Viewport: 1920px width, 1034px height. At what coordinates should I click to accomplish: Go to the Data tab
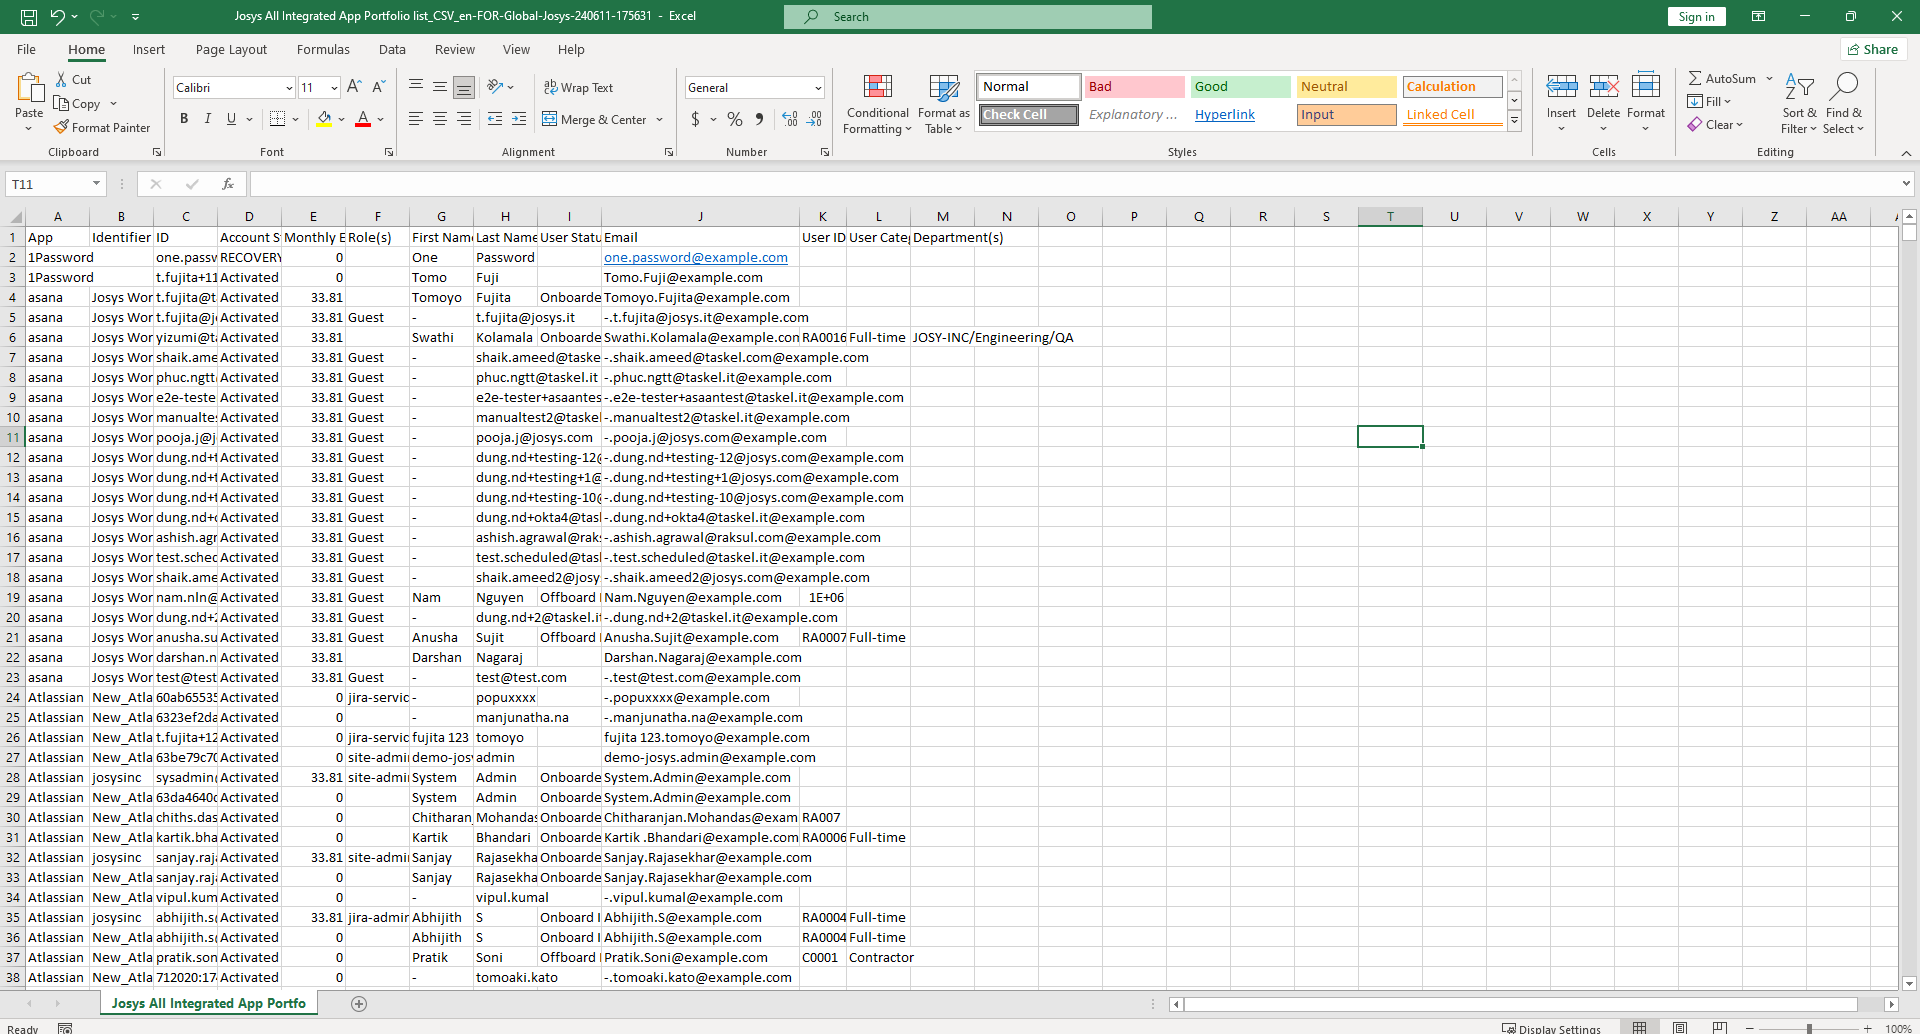392,50
